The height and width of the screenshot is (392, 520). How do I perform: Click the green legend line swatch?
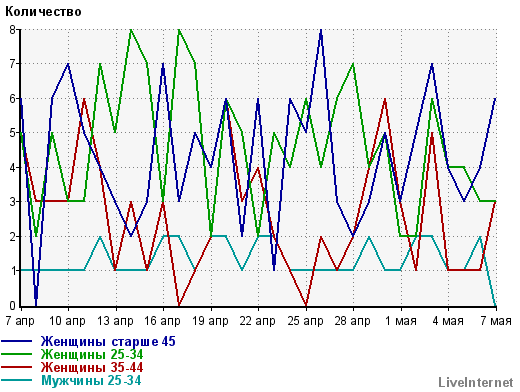17,354
